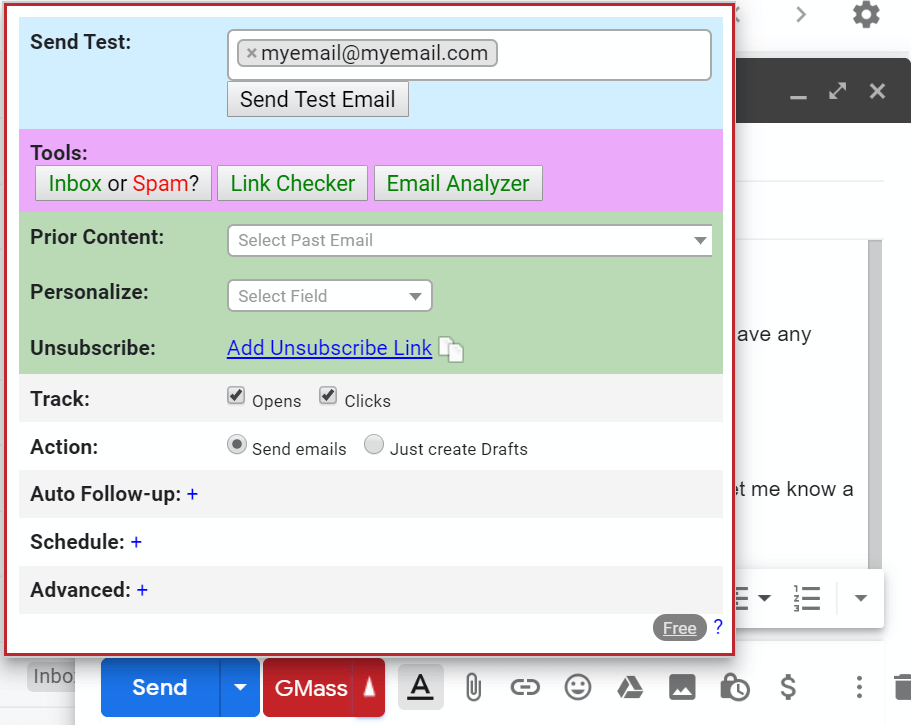911x725 pixels.
Task: Uncheck the Opens tracking checkbox
Action: pos(236,396)
